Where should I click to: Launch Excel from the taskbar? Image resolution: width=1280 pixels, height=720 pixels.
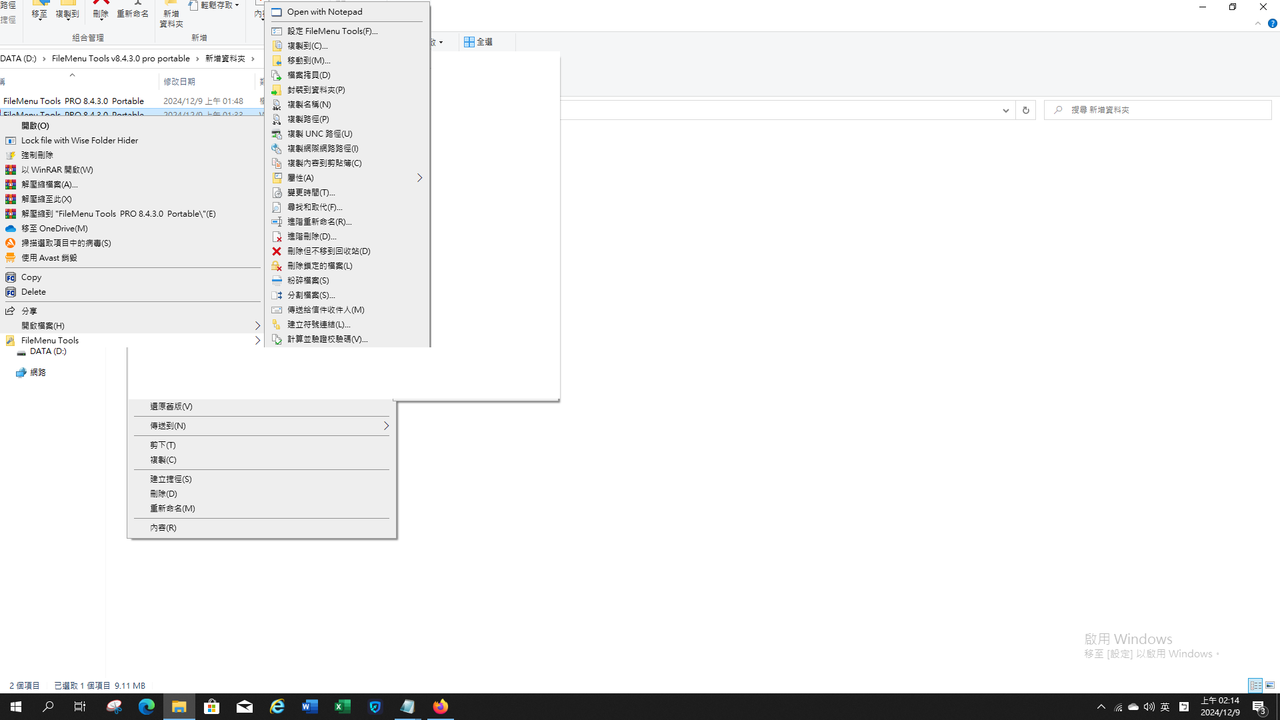click(x=342, y=707)
